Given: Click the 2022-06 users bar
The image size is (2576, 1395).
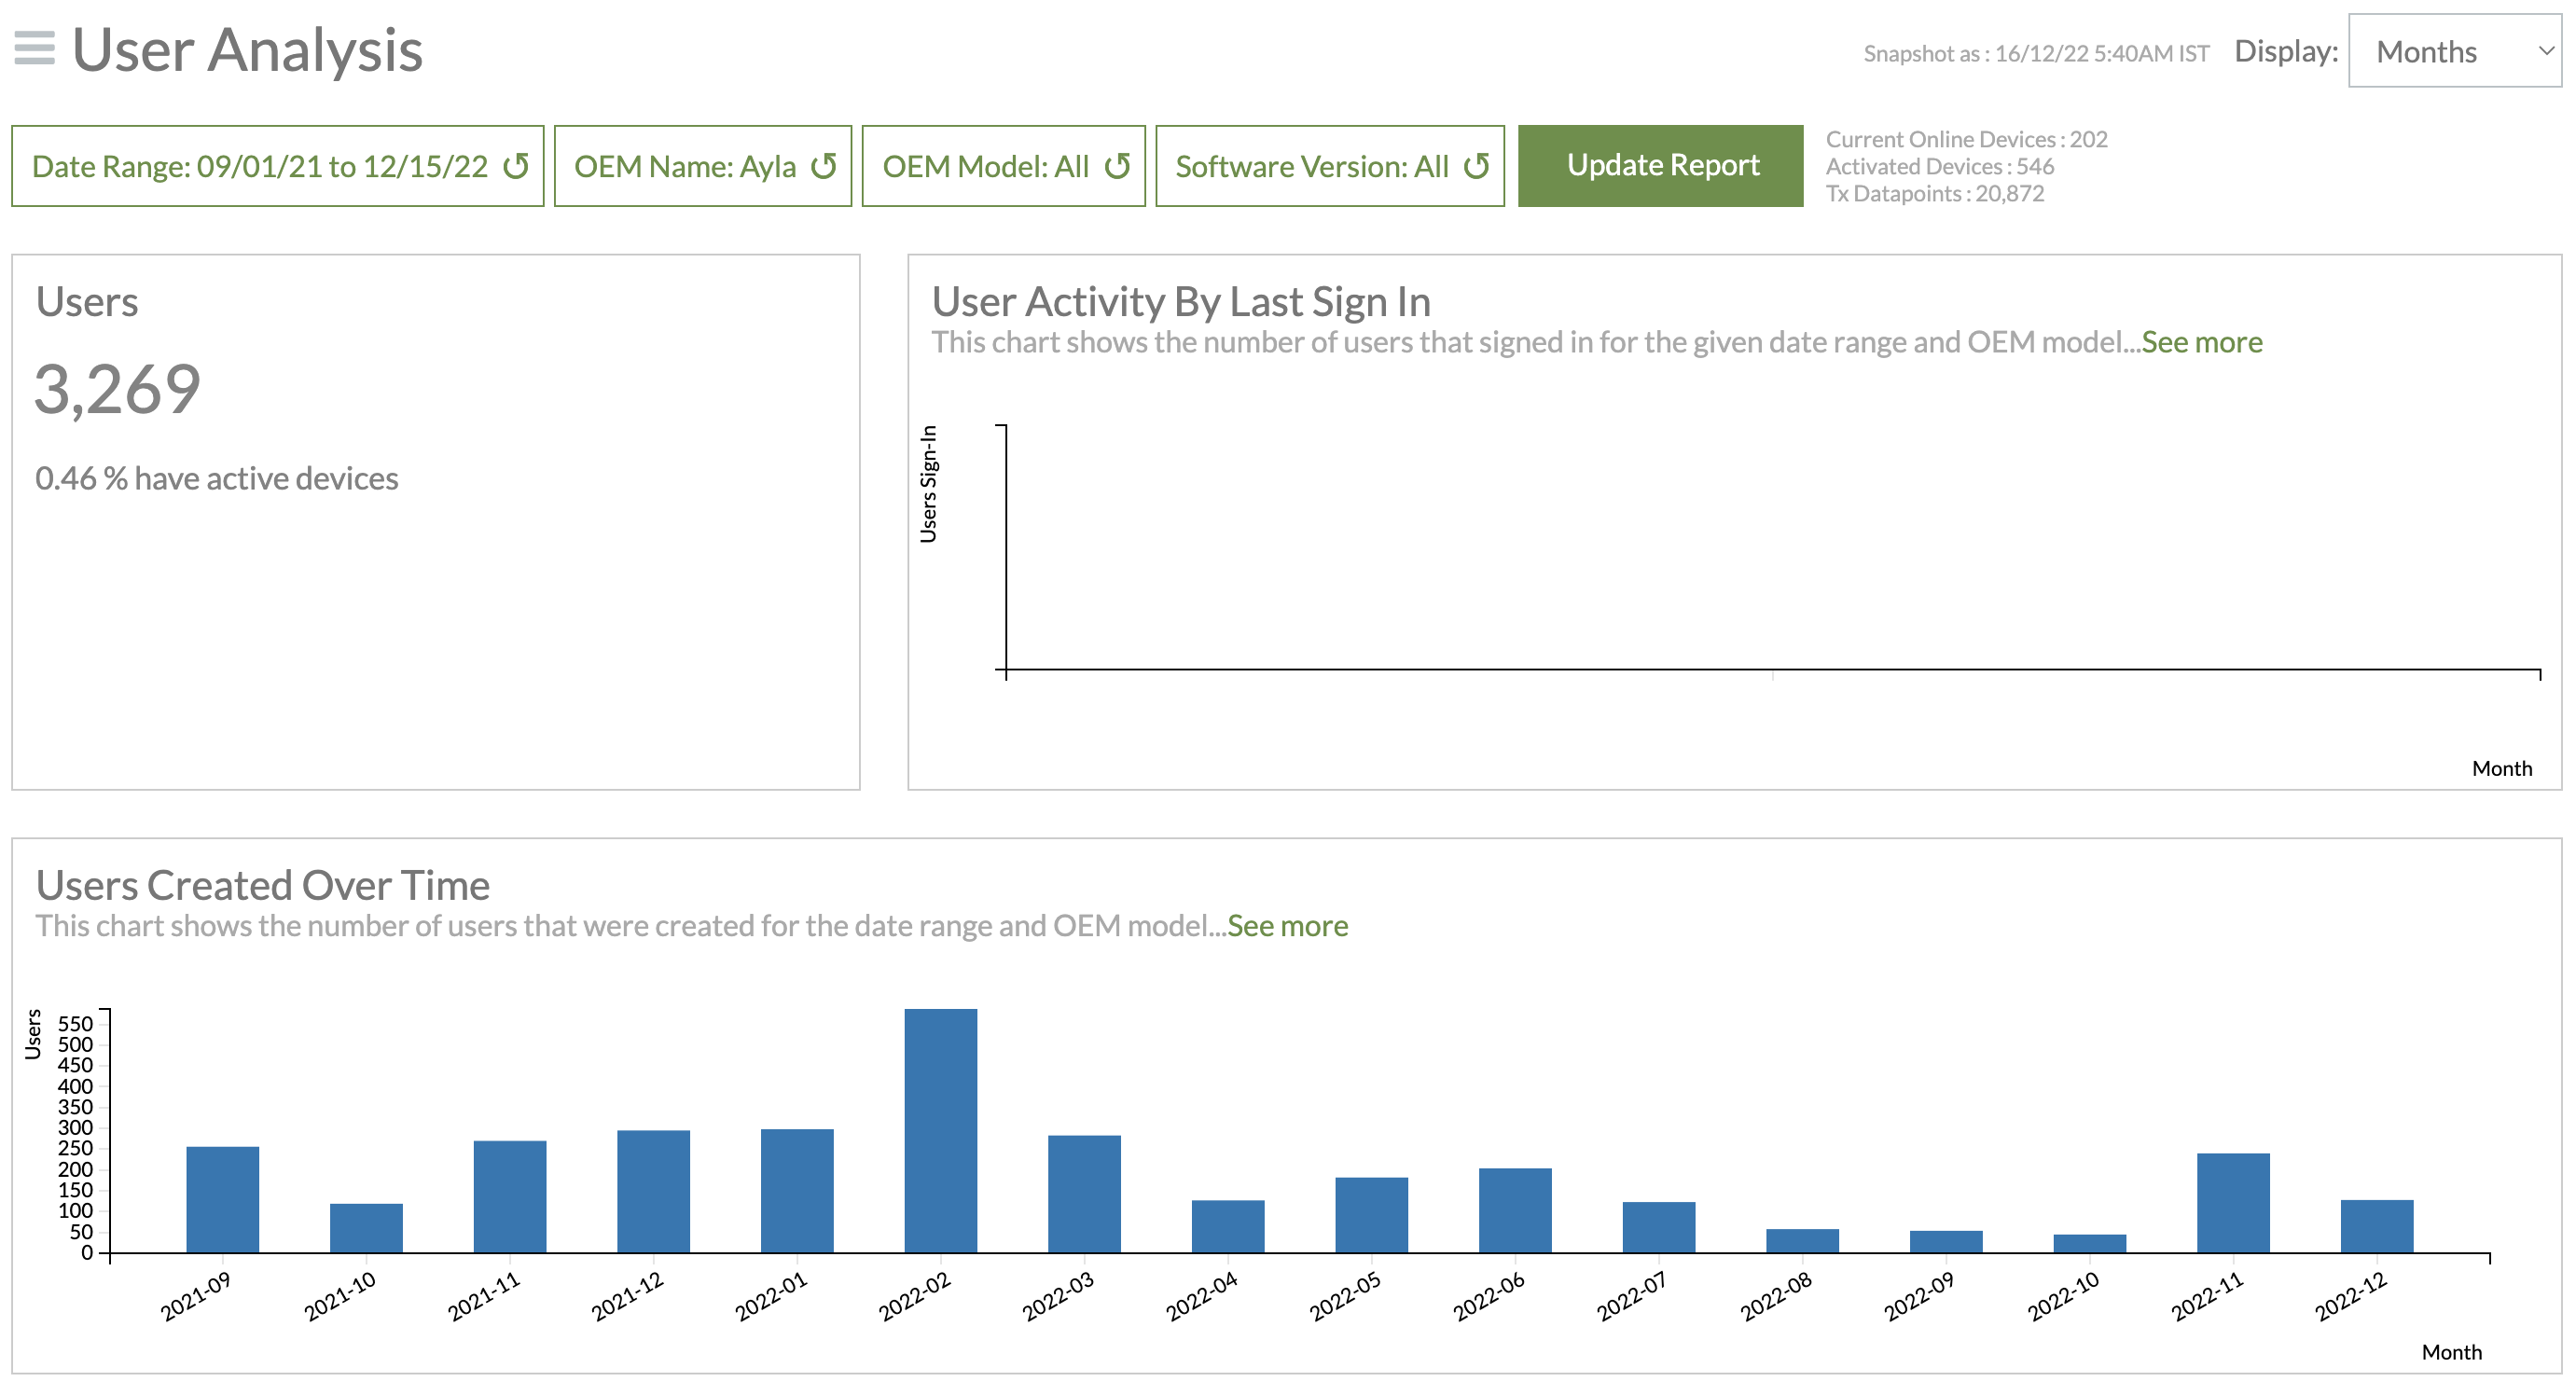Looking at the screenshot, I should point(1514,1210).
